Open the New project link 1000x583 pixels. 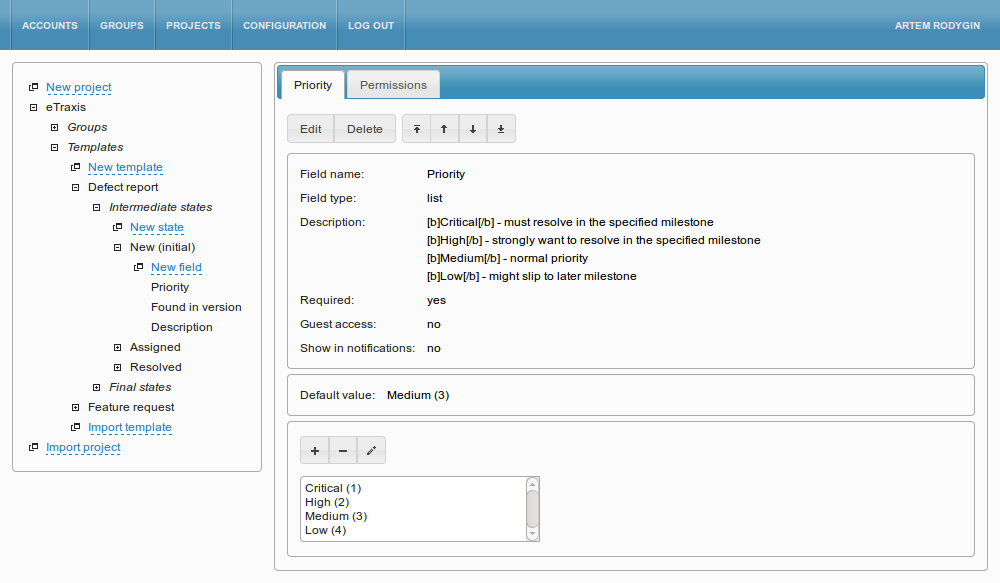78,87
